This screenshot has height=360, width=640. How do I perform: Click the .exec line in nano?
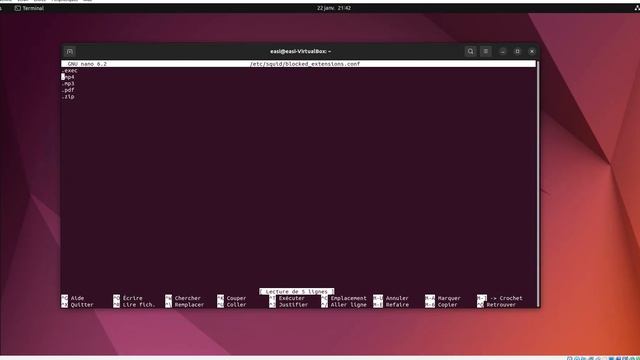click(x=69, y=71)
